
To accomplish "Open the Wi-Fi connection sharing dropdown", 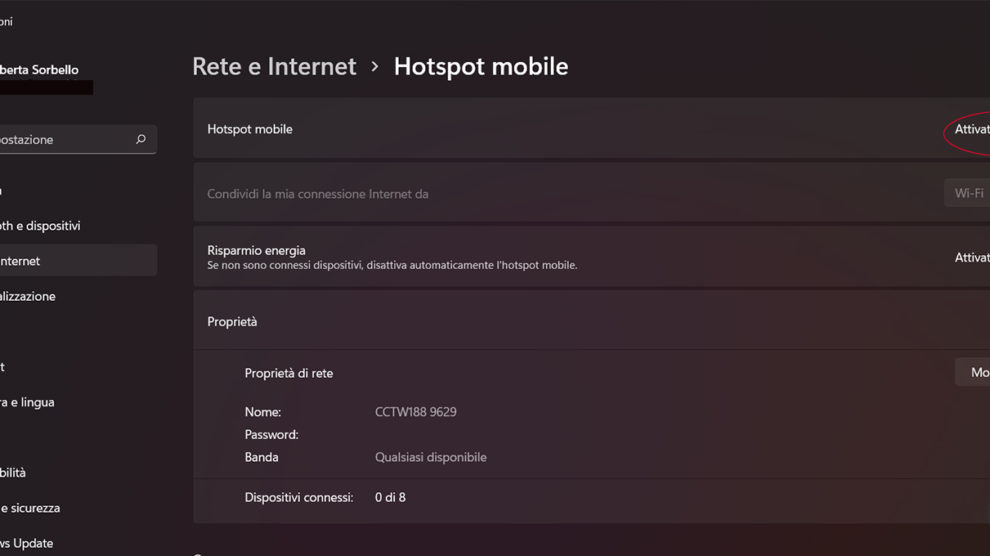I will click(x=968, y=193).
